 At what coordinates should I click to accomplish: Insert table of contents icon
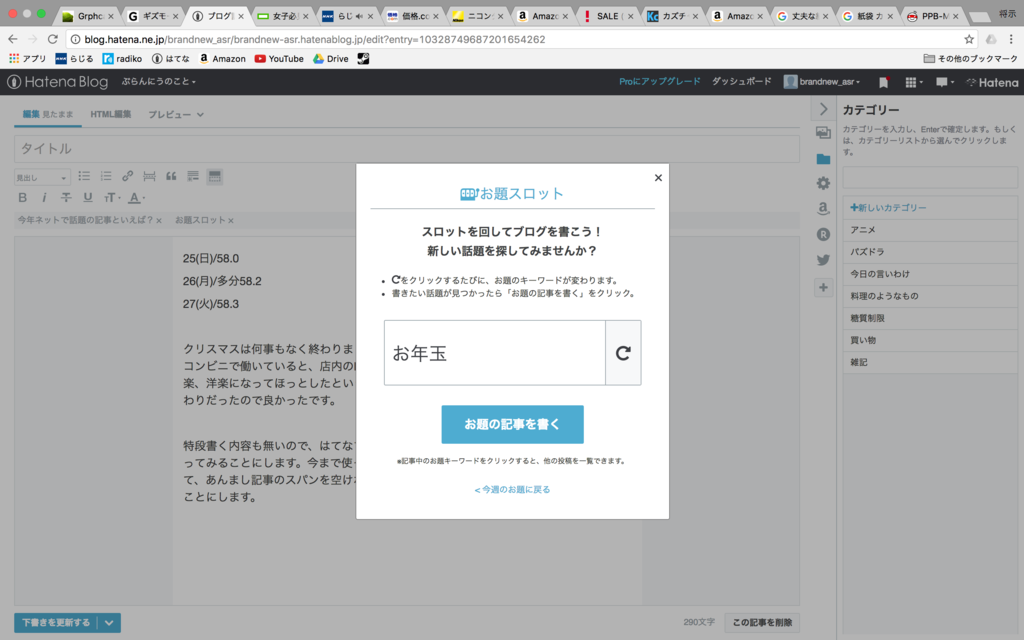pos(193,176)
